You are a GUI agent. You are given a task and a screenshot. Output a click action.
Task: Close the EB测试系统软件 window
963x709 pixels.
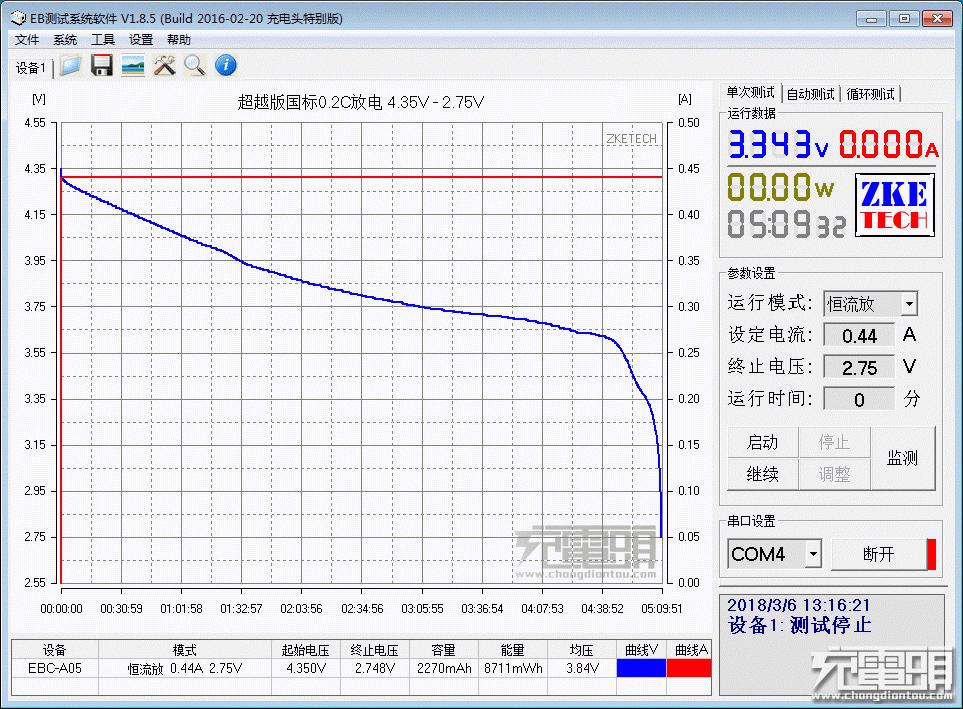point(937,18)
